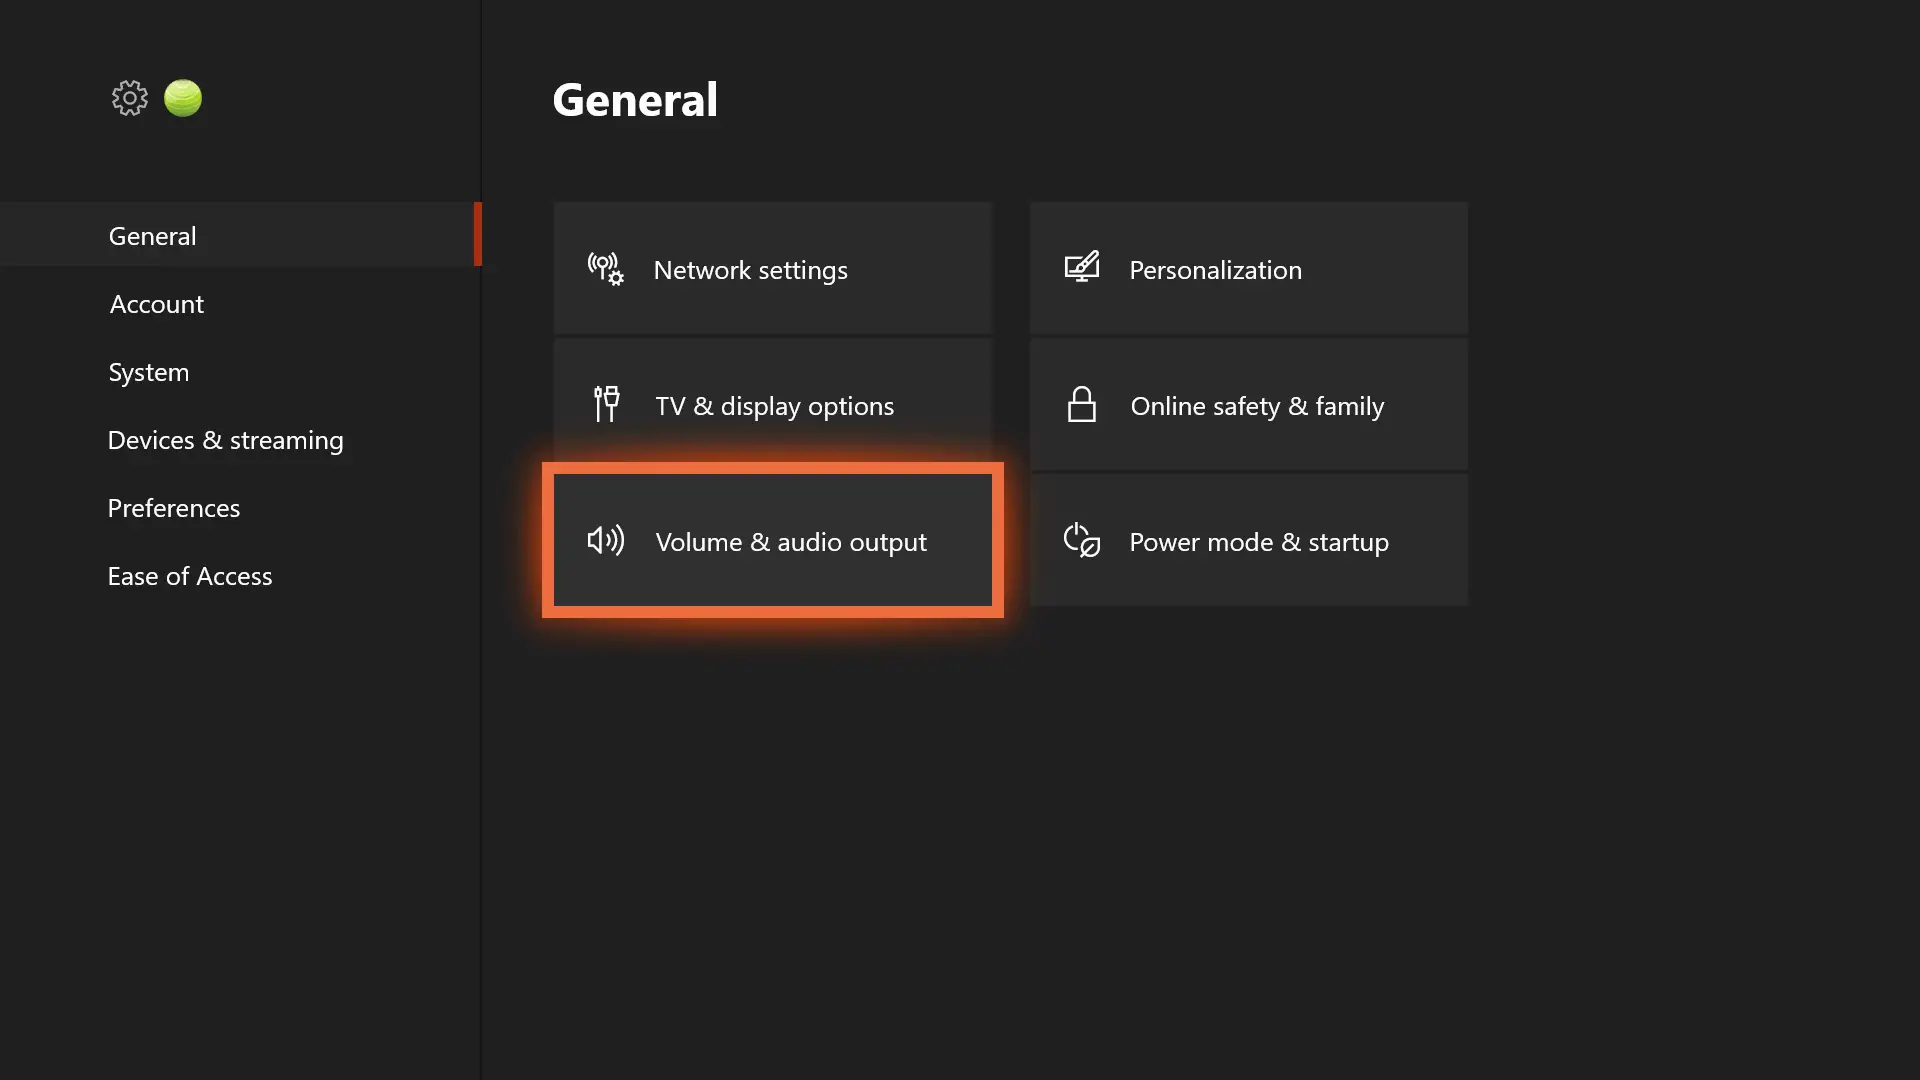The image size is (1920, 1080).
Task: Click the Online safety padlock icon
Action: pos(1081,405)
